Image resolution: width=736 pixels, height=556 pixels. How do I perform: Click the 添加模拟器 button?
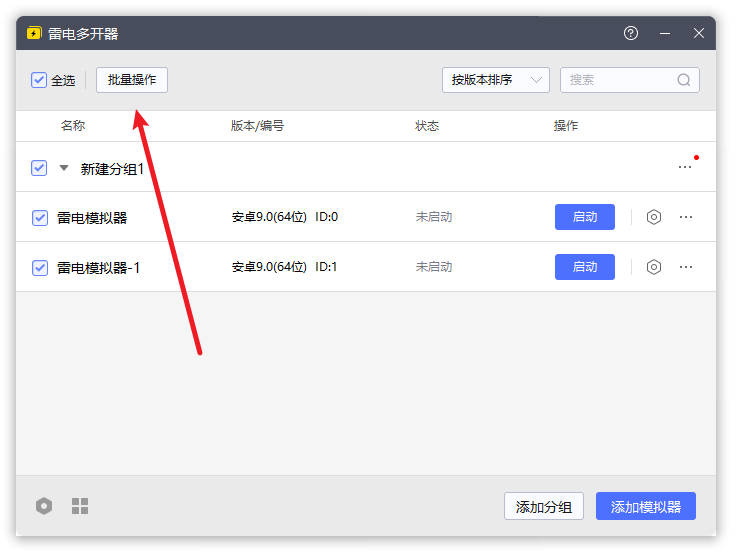pyautogui.click(x=646, y=507)
